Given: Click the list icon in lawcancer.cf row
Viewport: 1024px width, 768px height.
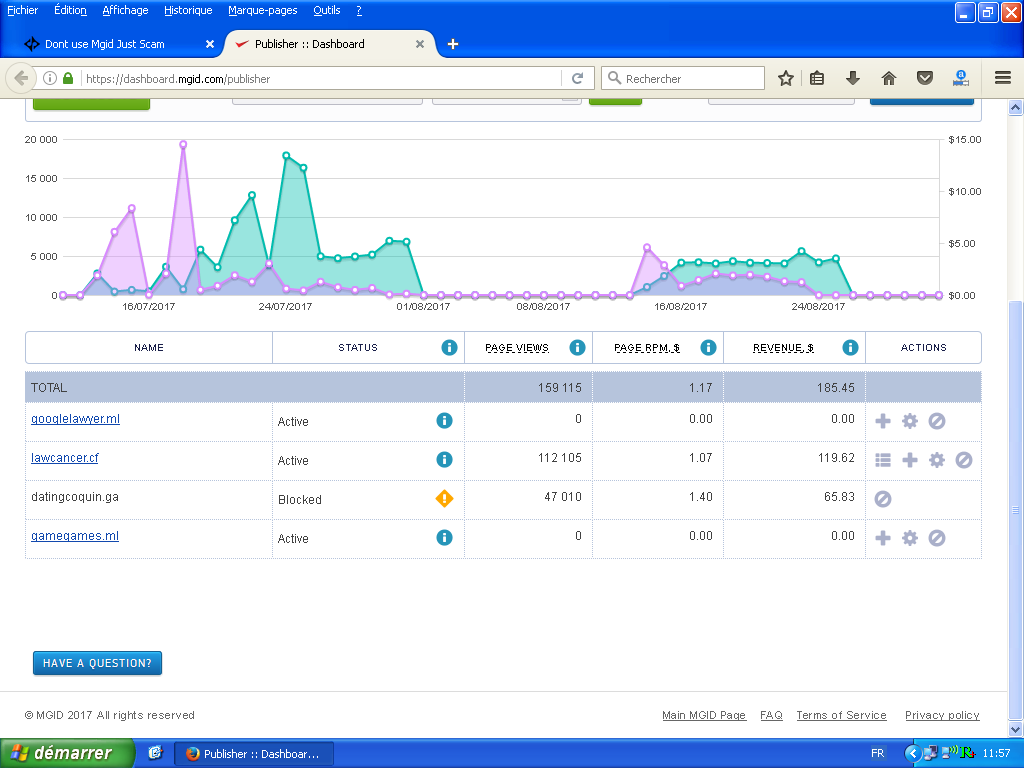Looking at the screenshot, I should click(x=883, y=460).
